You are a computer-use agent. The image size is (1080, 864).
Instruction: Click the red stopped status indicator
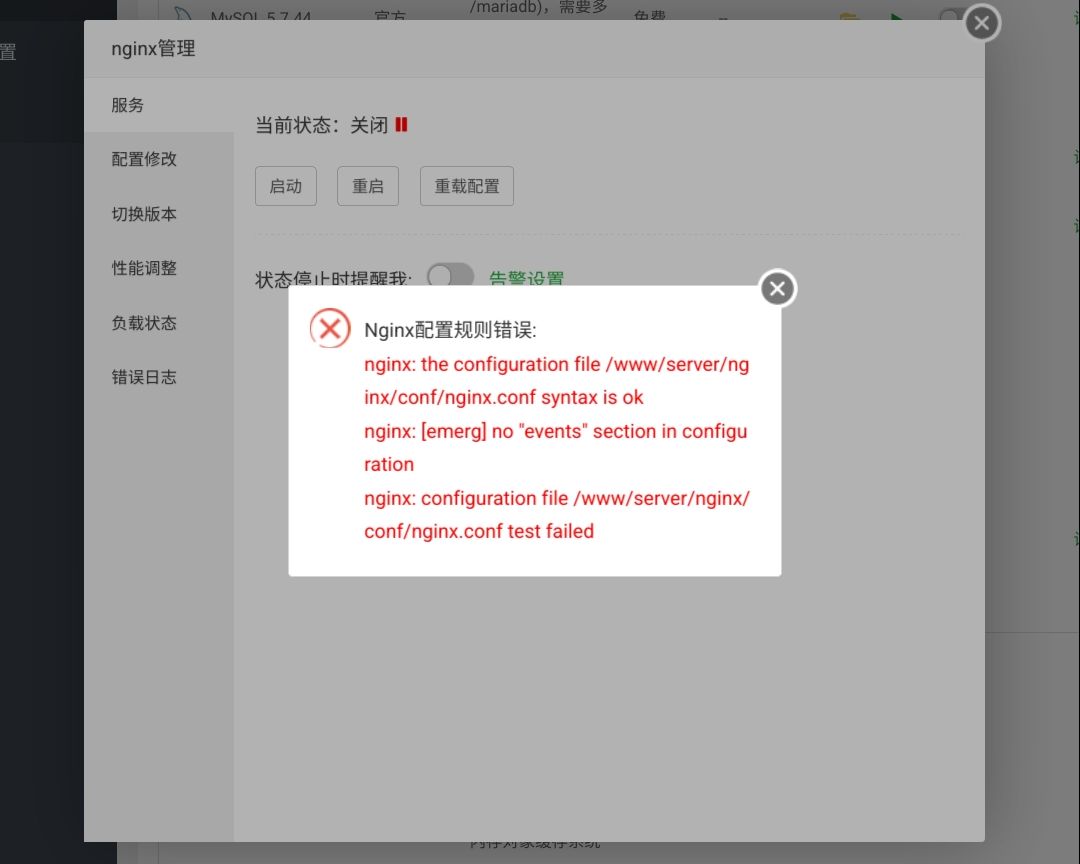point(402,125)
